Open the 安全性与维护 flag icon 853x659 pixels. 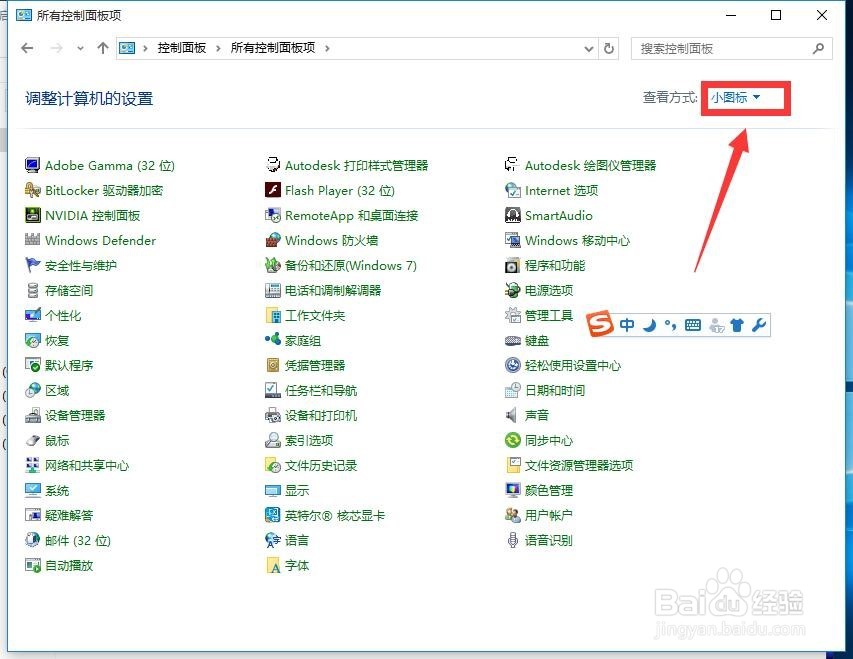pos(33,265)
